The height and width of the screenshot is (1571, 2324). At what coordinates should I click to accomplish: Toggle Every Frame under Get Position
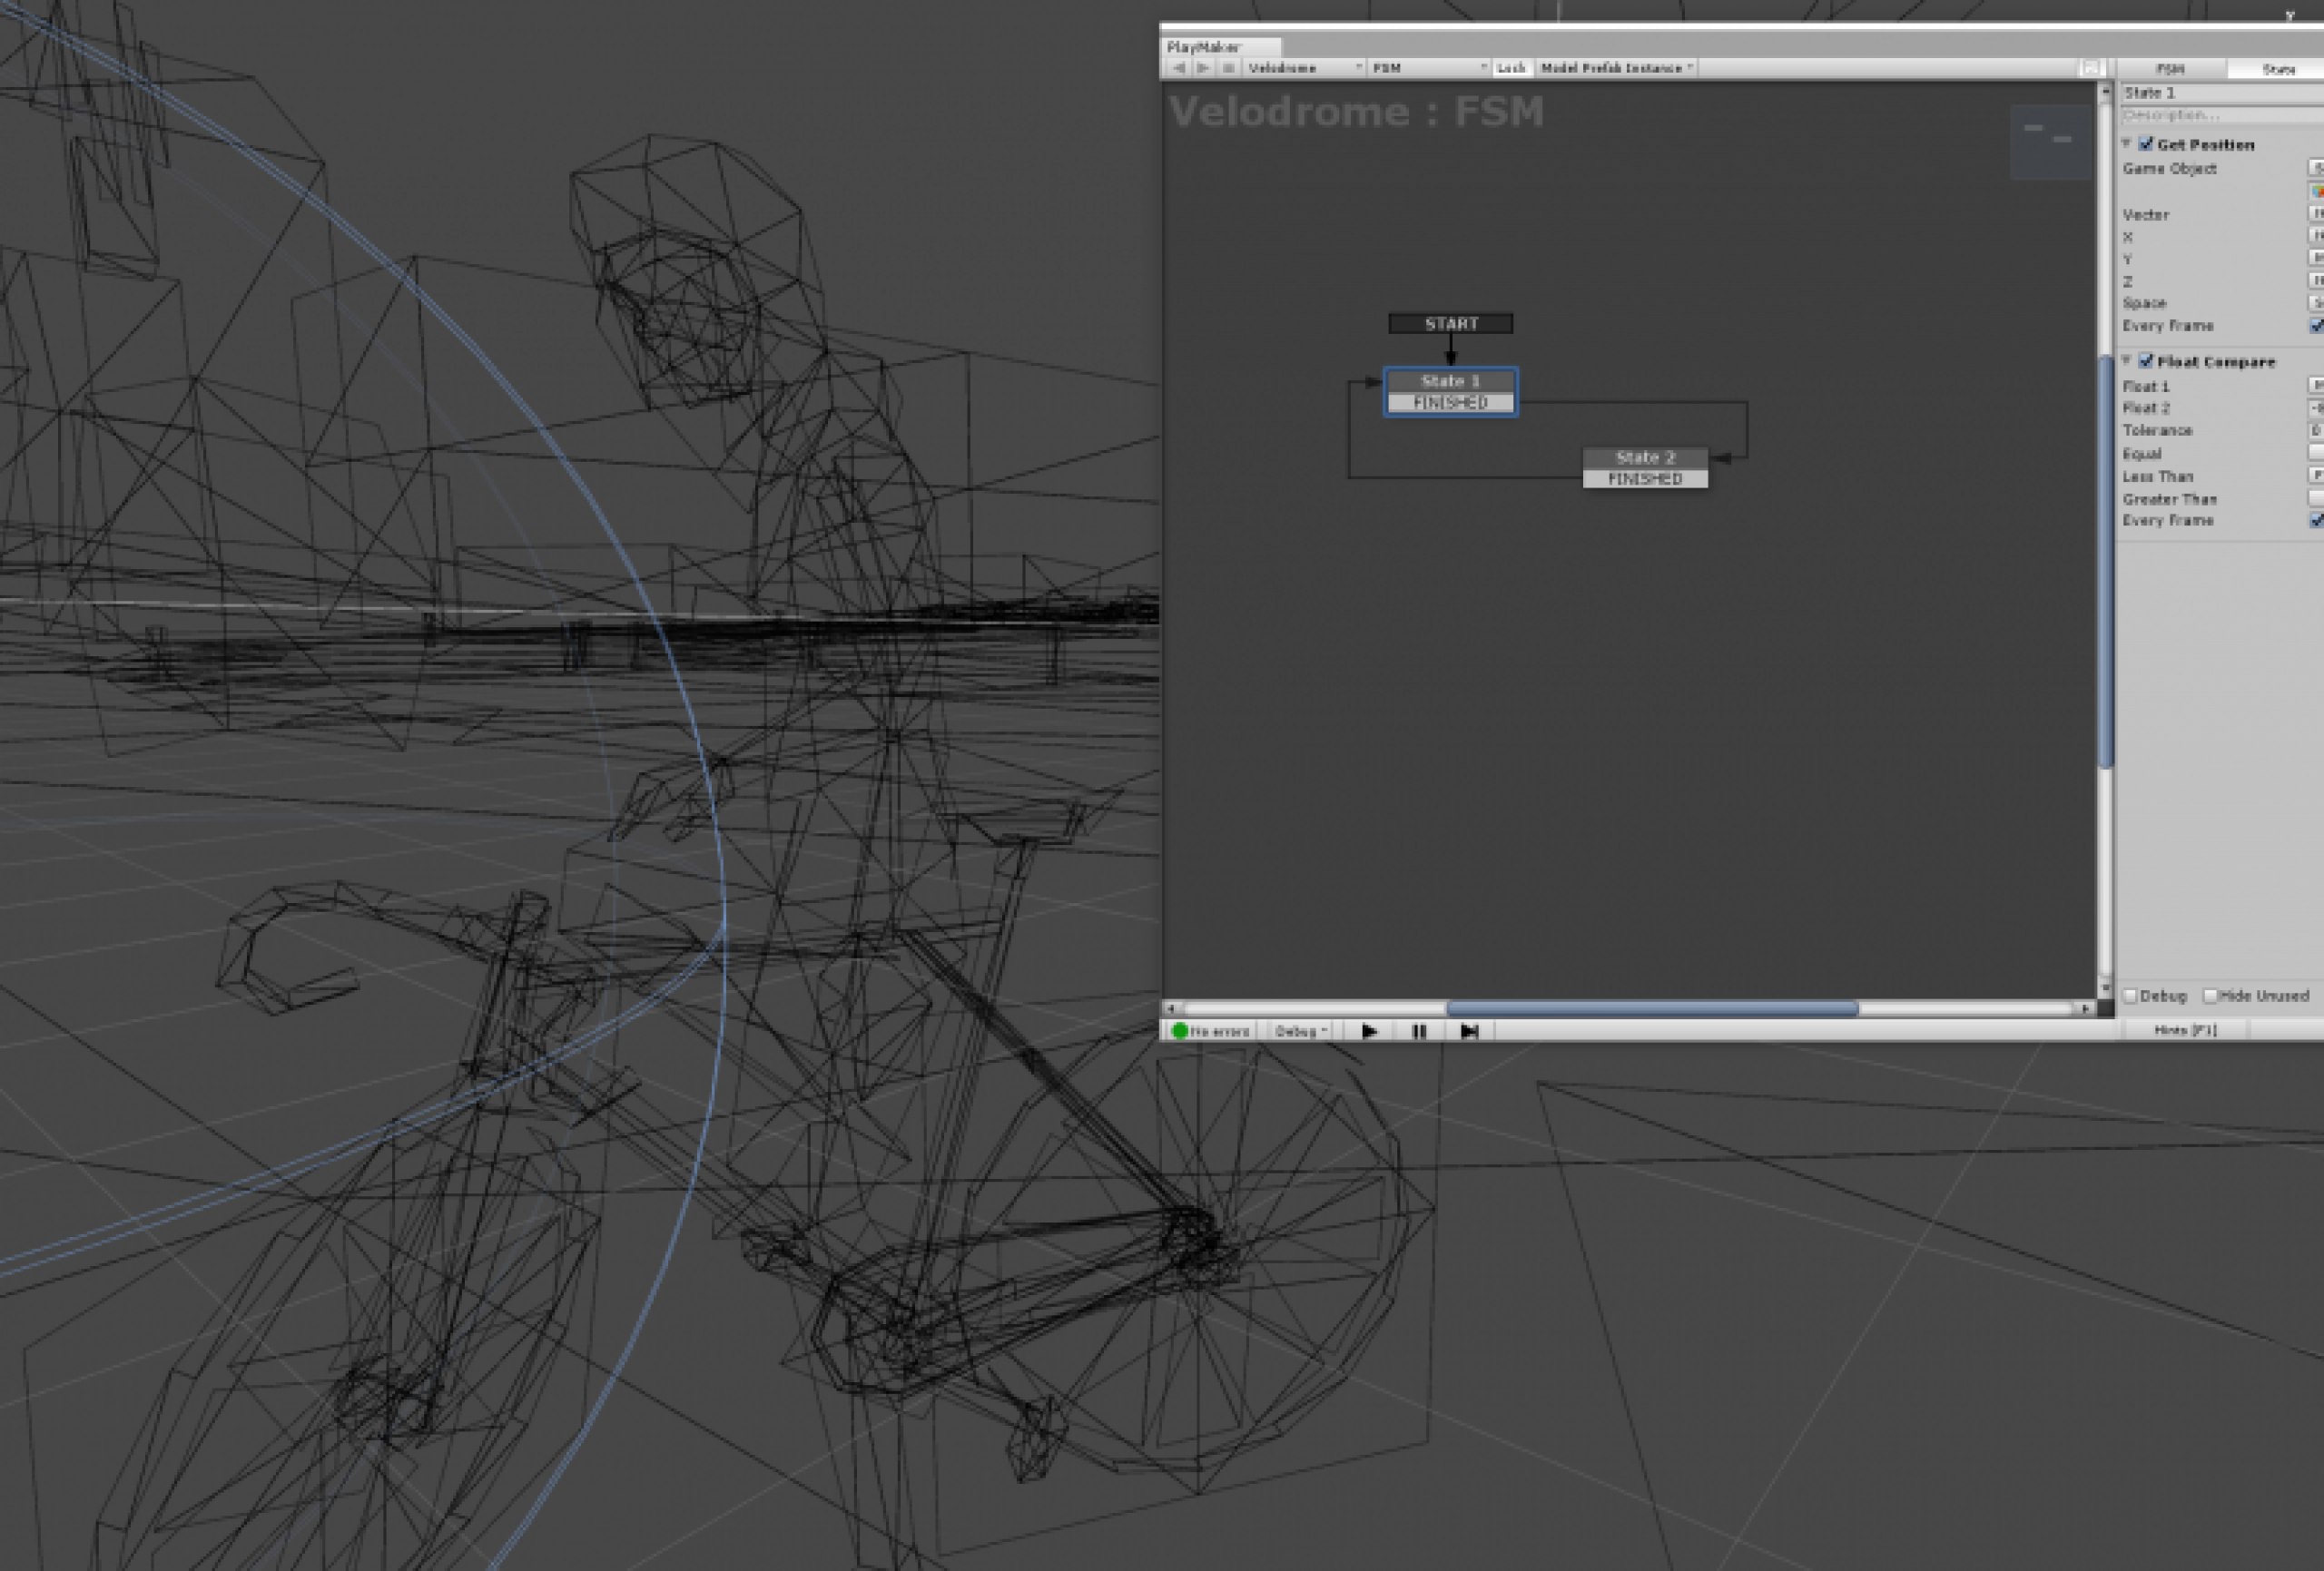click(2316, 326)
